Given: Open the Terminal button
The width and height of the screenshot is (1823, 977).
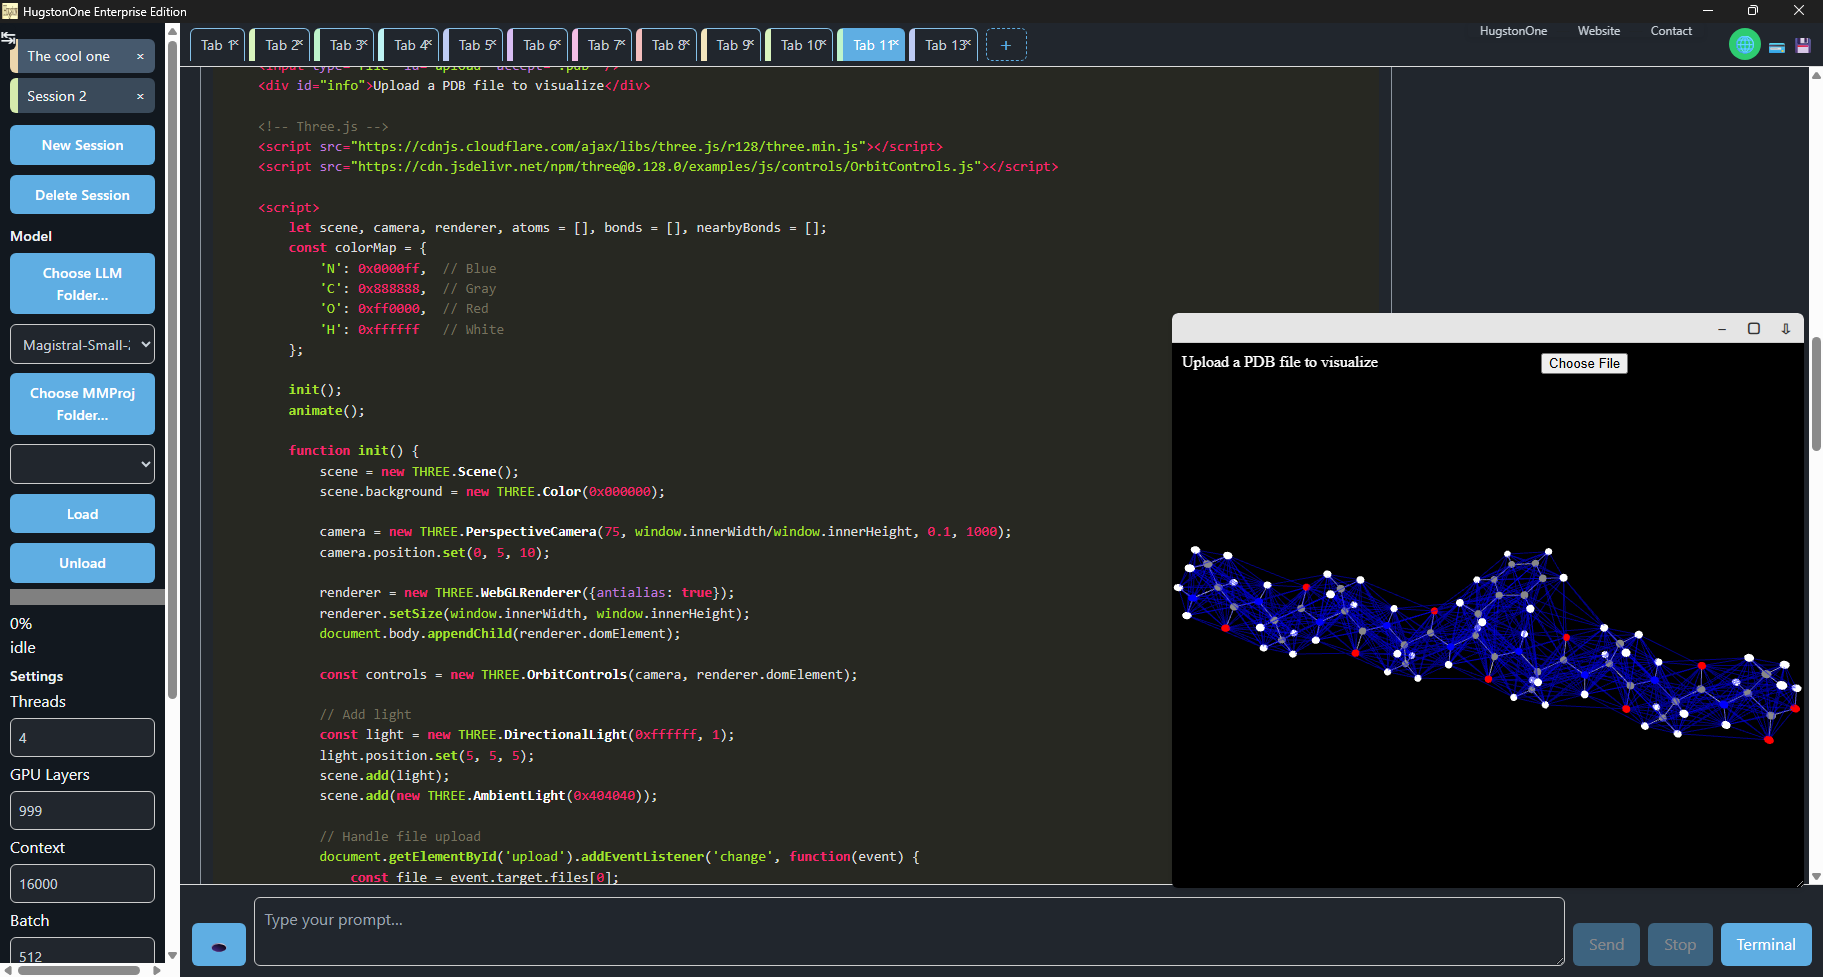Looking at the screenshot, I should coord(1766,945).
